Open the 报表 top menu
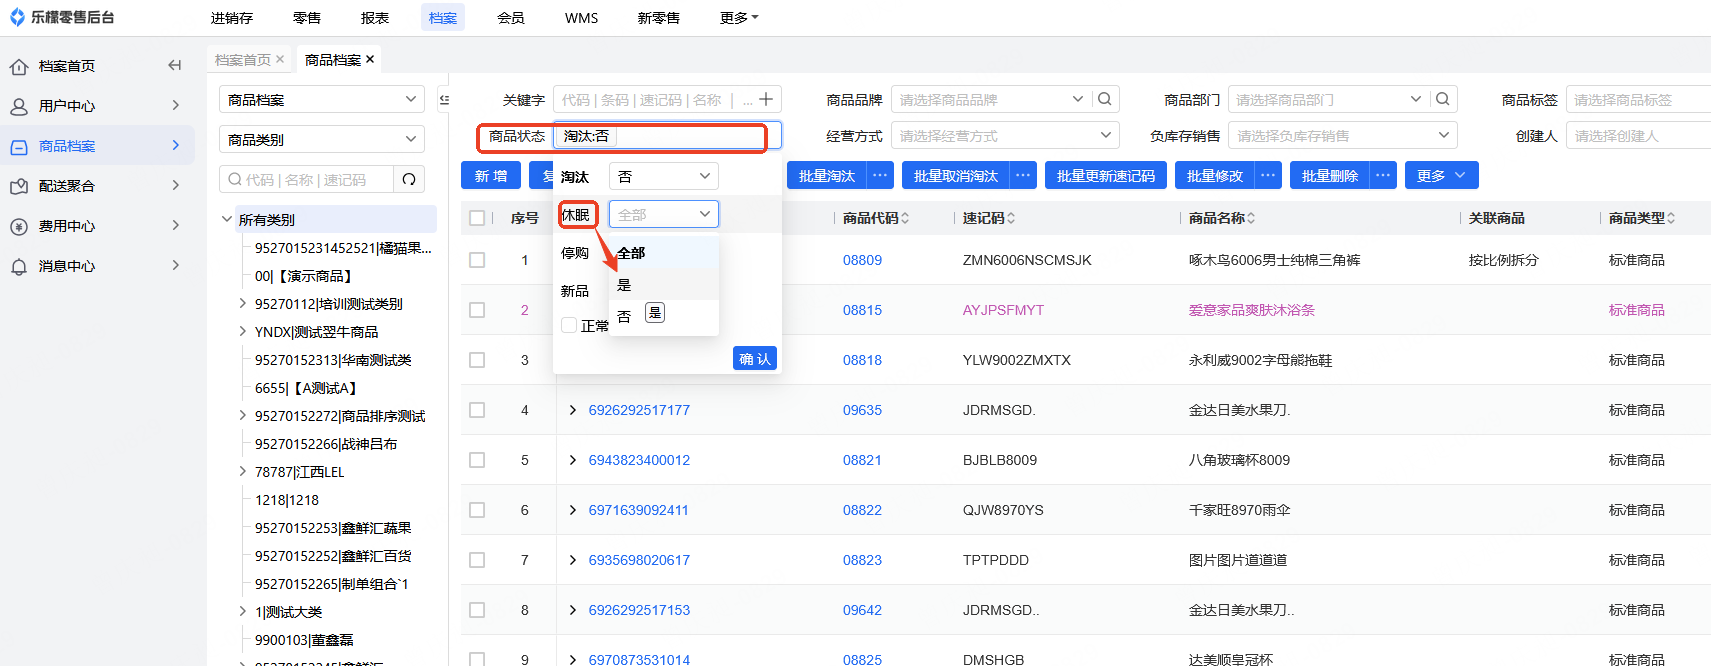The image size is (1711, 666). point(375,18)
